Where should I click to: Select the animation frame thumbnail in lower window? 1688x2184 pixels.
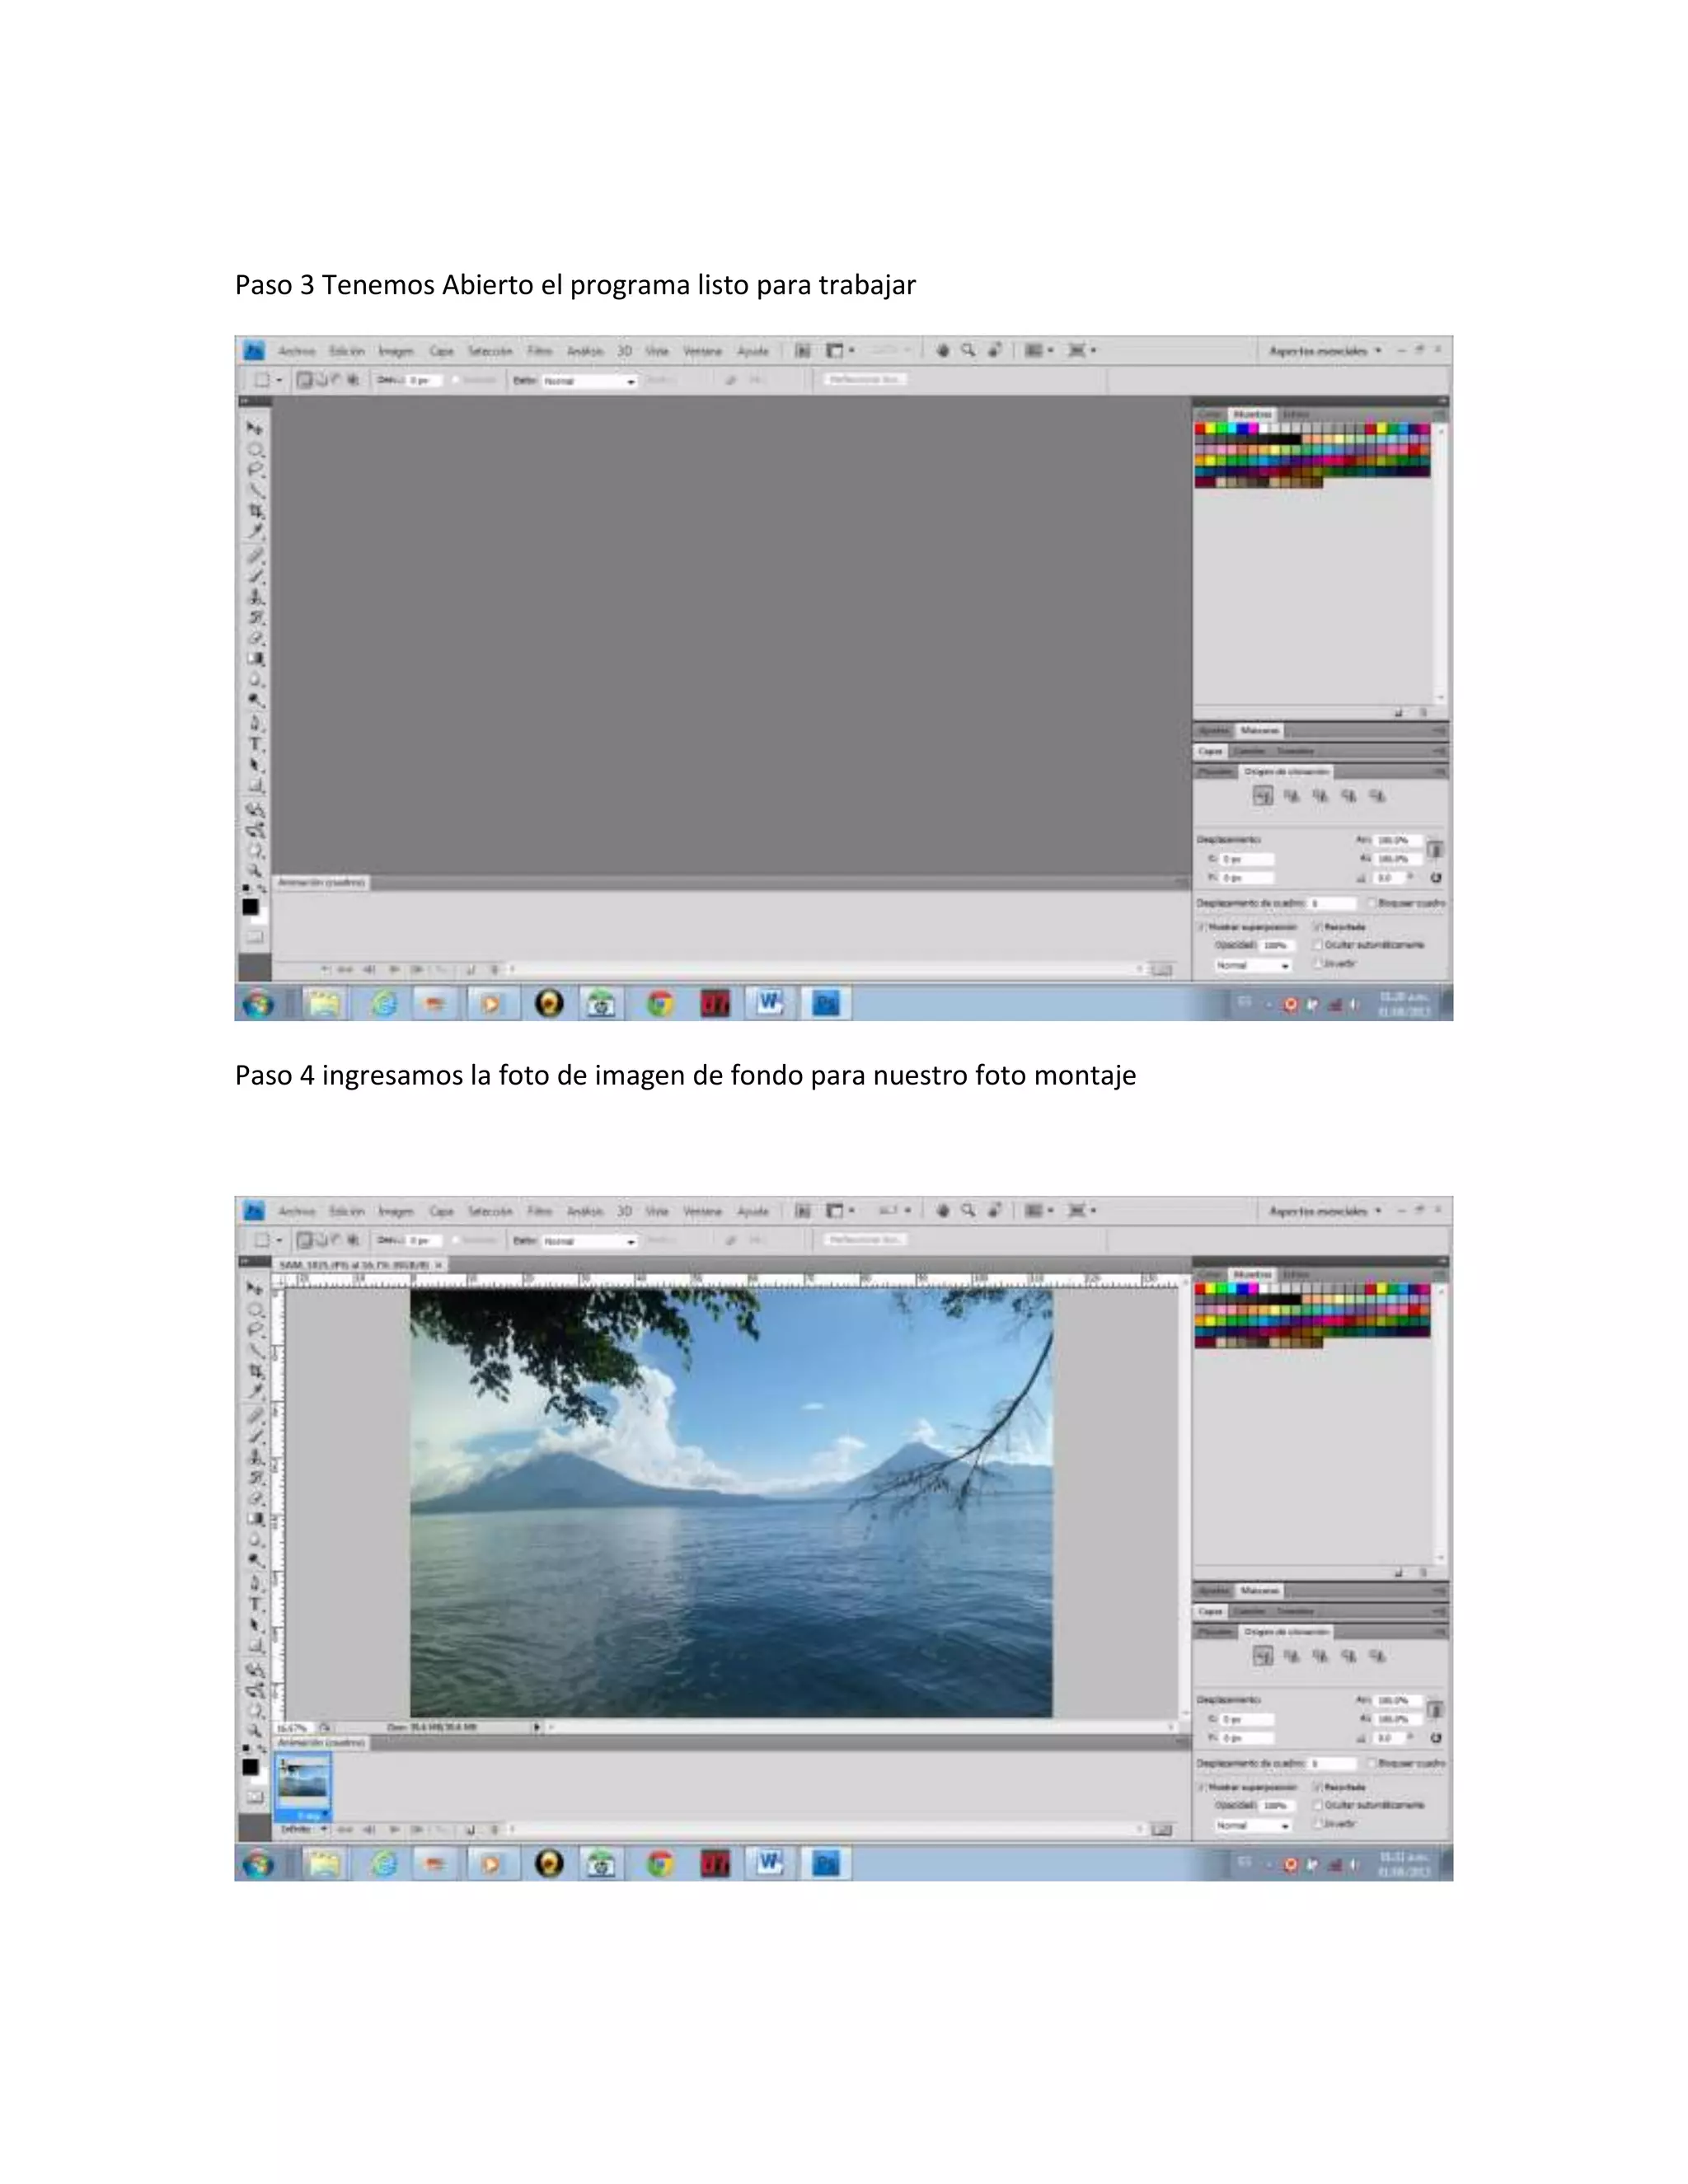coord(303,1783)
